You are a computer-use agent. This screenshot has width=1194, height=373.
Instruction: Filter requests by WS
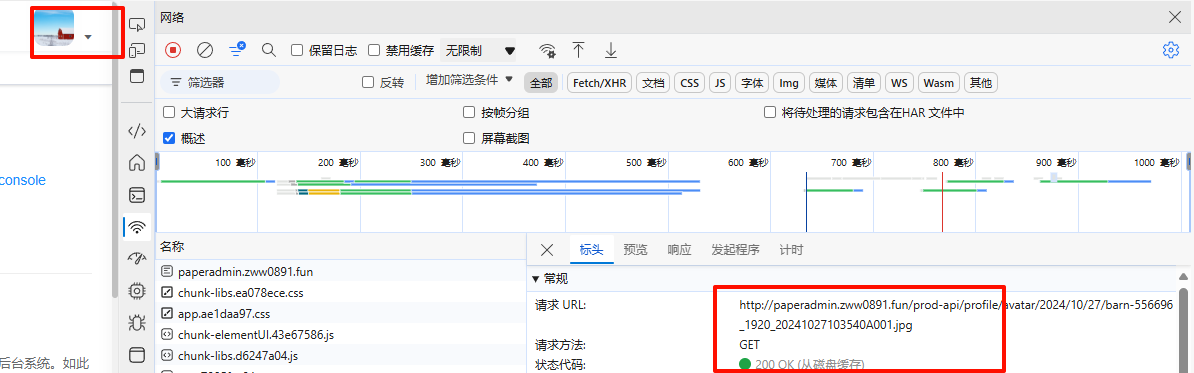click(899, 83)
